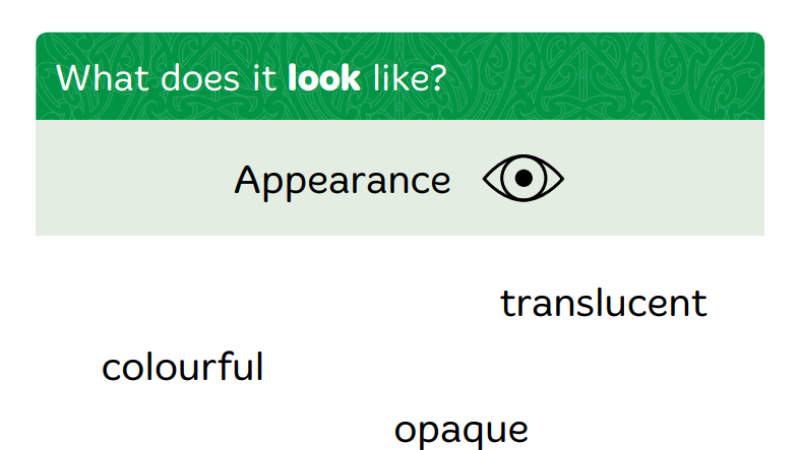Click the empty pale green area left of Appearance

pos(133,178)
